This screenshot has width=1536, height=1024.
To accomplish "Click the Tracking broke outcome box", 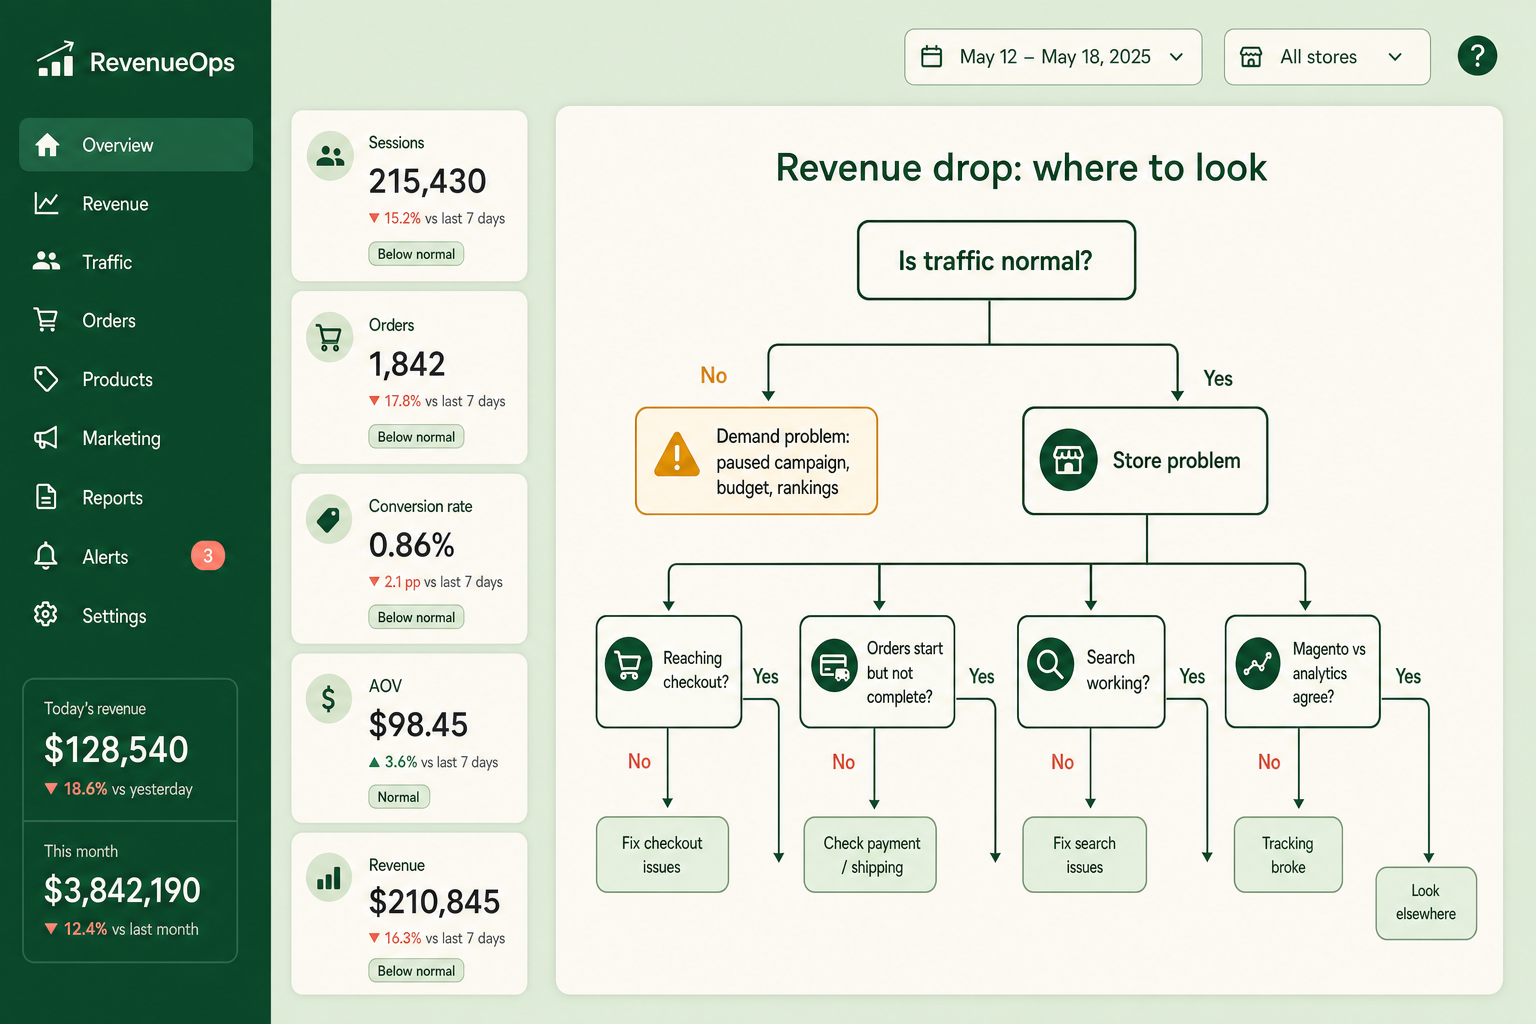I will click(x=1288, y=855).
